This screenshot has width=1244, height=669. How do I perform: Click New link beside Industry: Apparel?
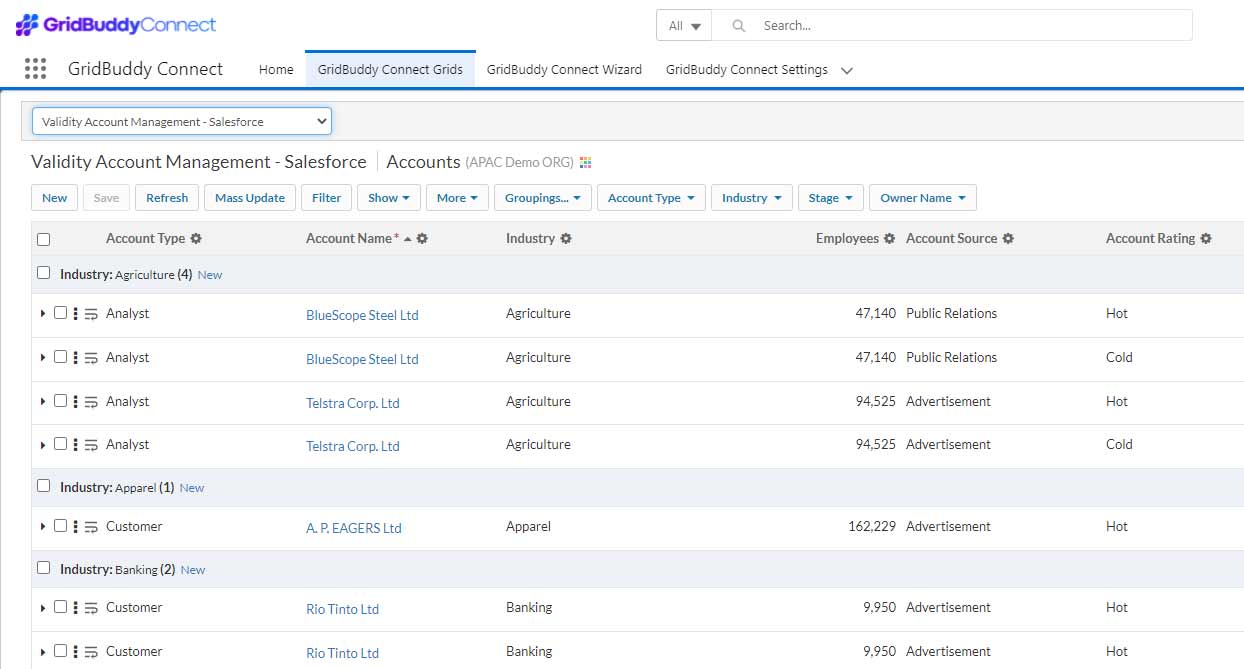point(192,488)
